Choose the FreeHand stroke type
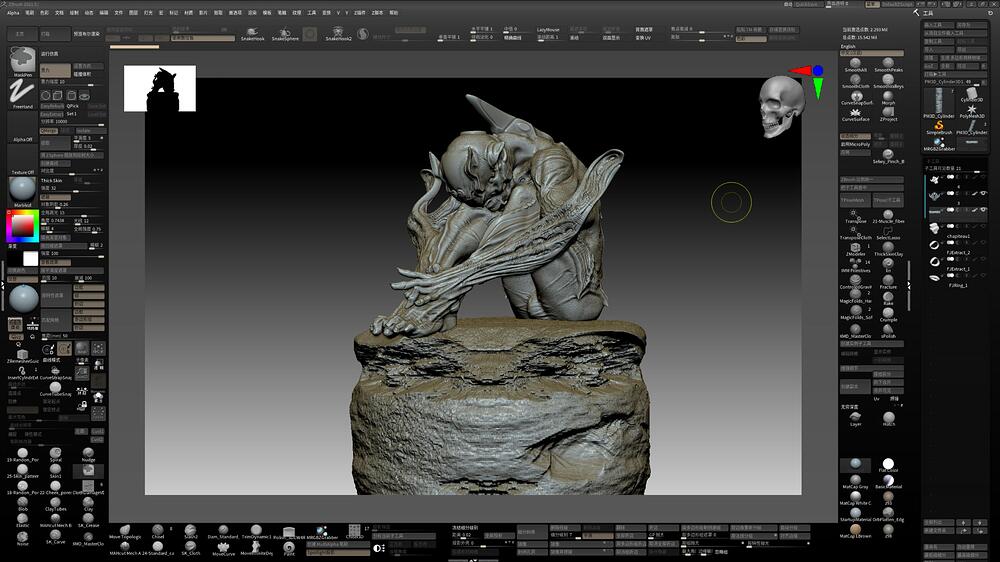This screenshot has width=1000, height=562. [23, 94]
